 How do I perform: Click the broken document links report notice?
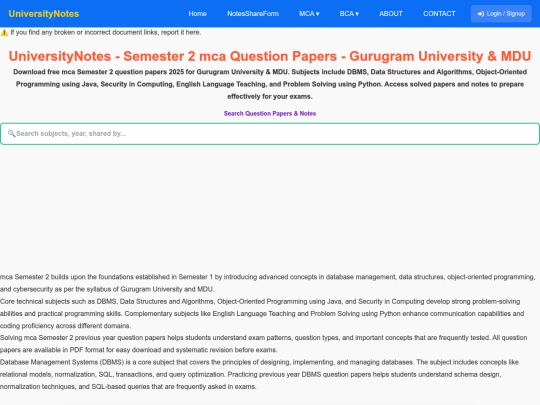pyautogui.click(x=106, y=32)
